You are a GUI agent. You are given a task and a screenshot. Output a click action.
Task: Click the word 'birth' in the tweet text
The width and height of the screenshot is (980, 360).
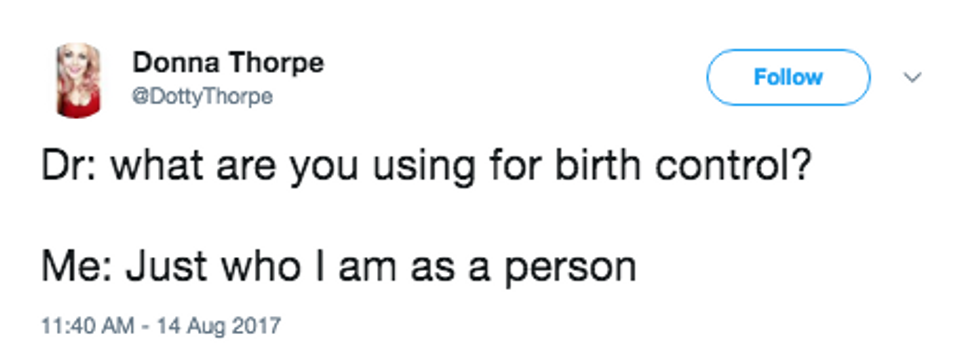(x=596, y=167)
